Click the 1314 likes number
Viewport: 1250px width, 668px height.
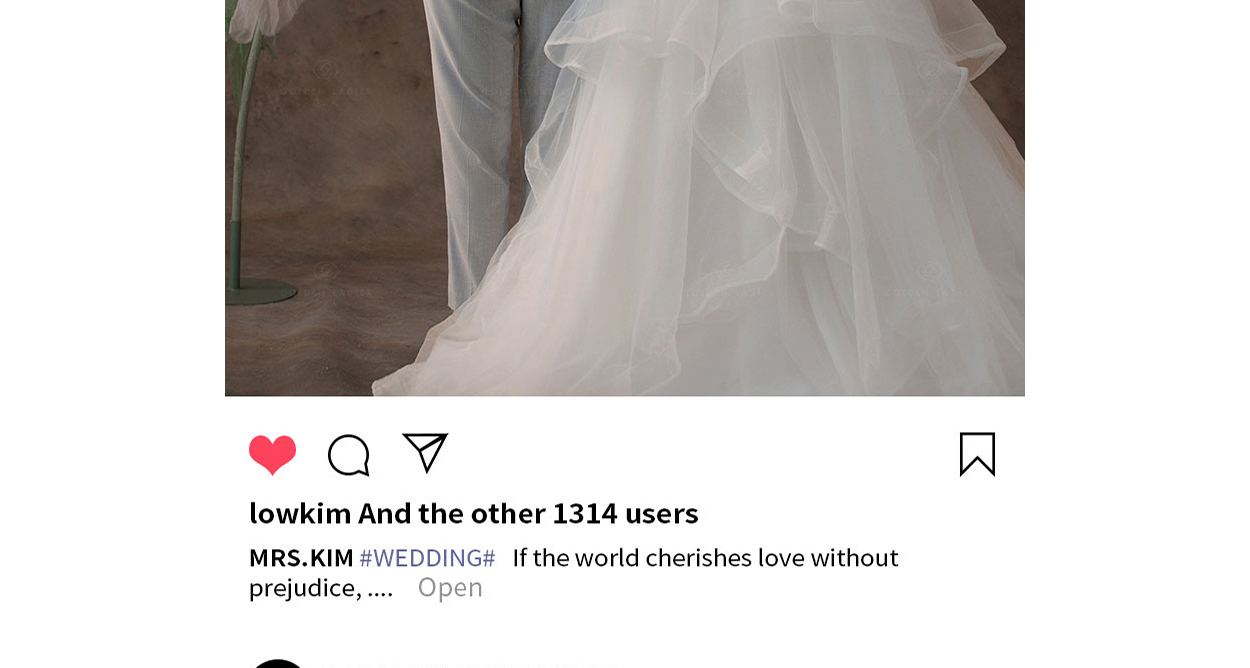click(585, 513)
